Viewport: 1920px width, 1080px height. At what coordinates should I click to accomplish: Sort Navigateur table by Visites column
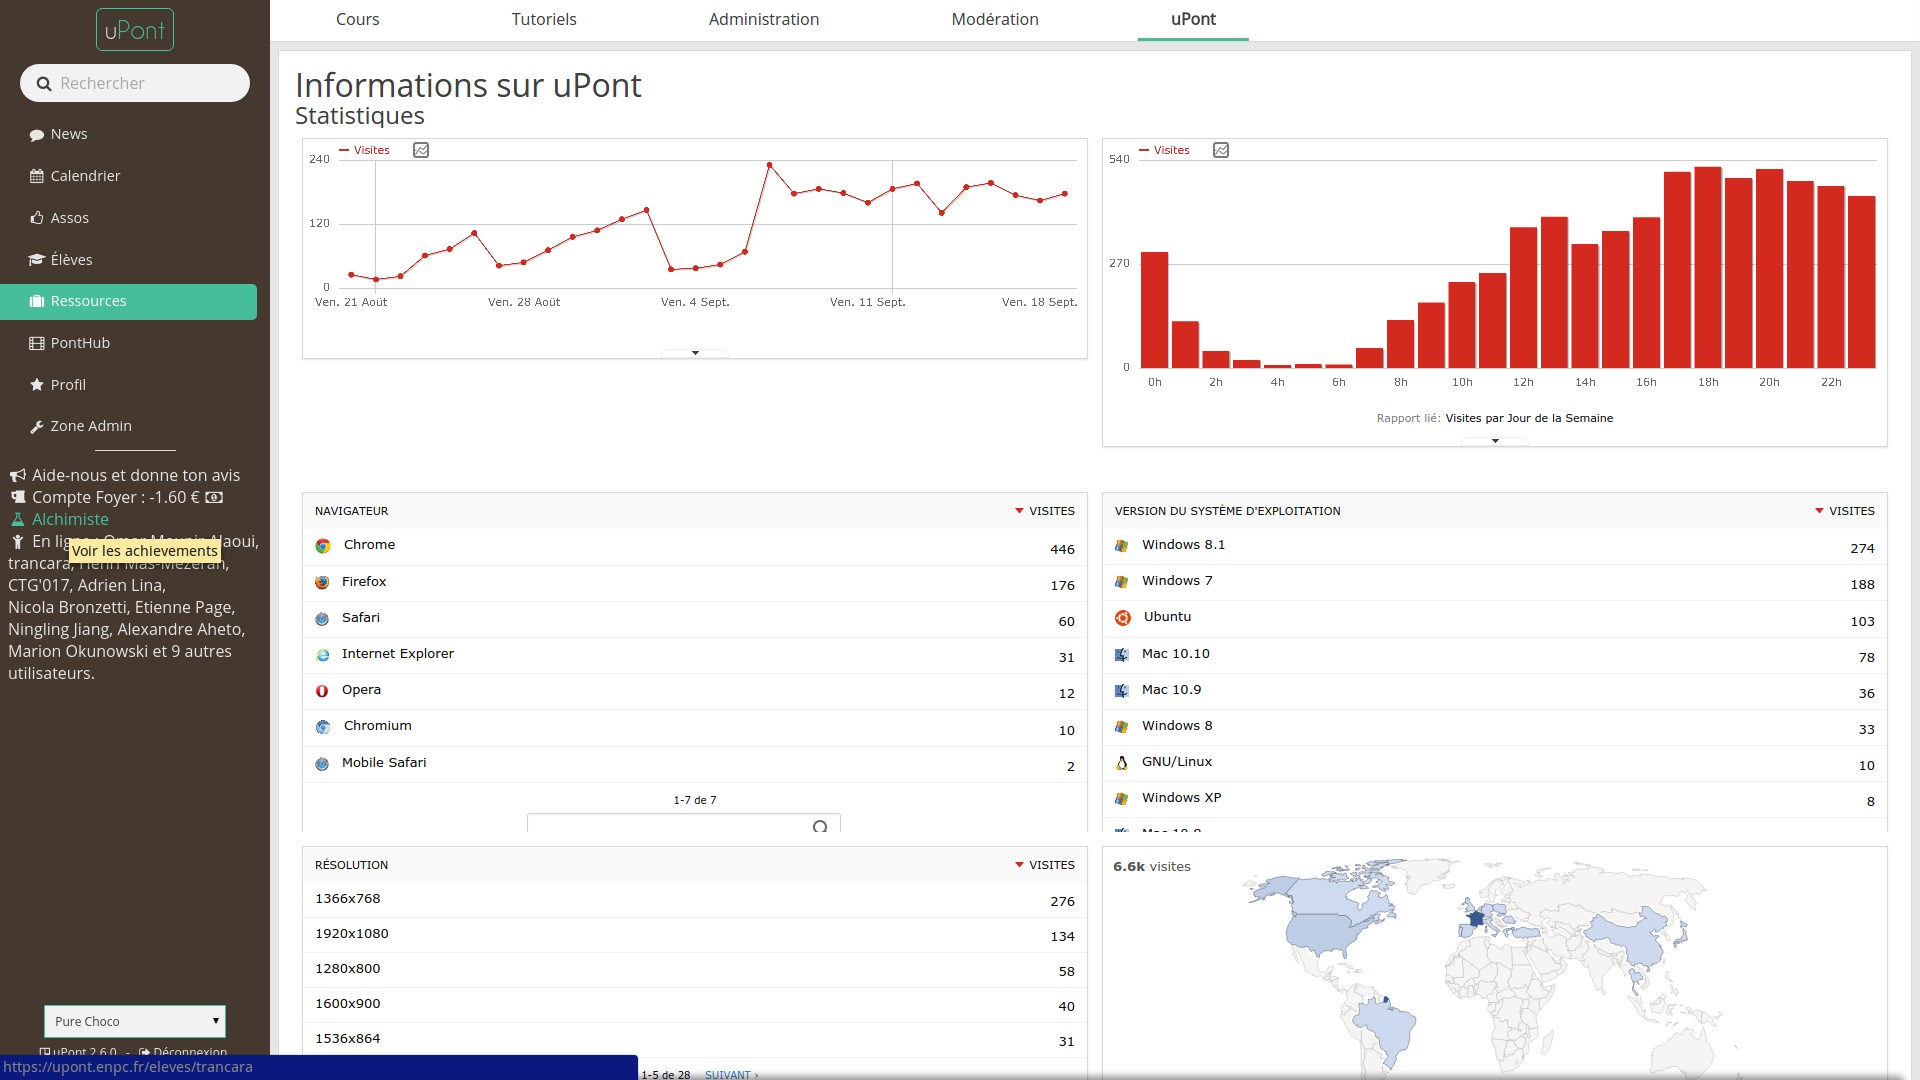(x=1050, y=511)
